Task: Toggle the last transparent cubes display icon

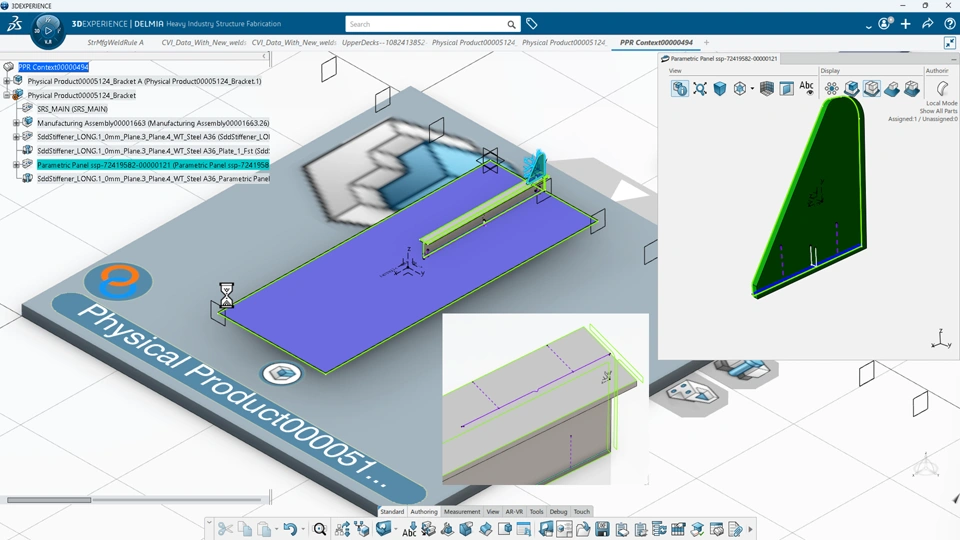Action: pos(912,89)
